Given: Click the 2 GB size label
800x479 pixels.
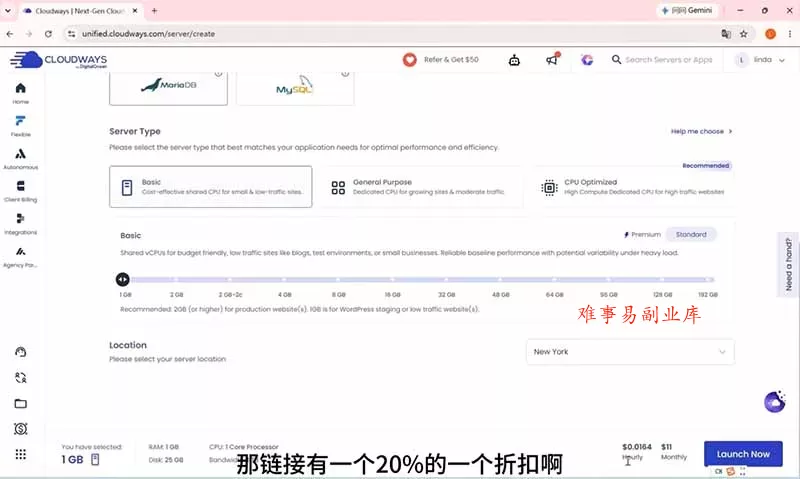Looking at the screenshot, I should tap(177, 295).
